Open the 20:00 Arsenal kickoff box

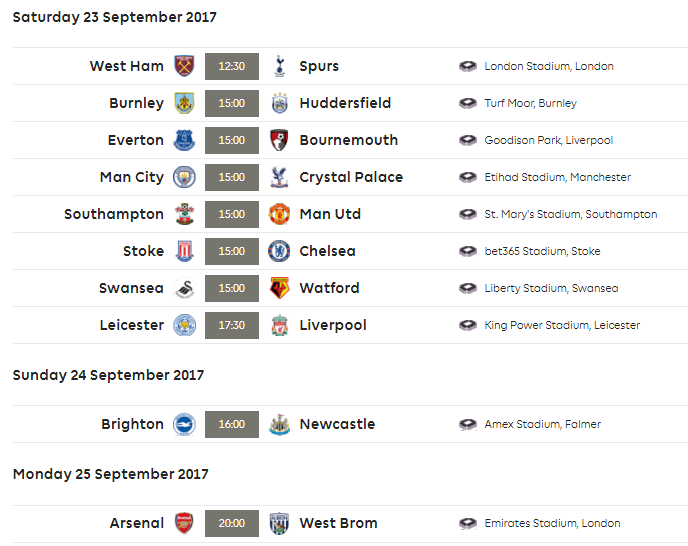point(232,523)
